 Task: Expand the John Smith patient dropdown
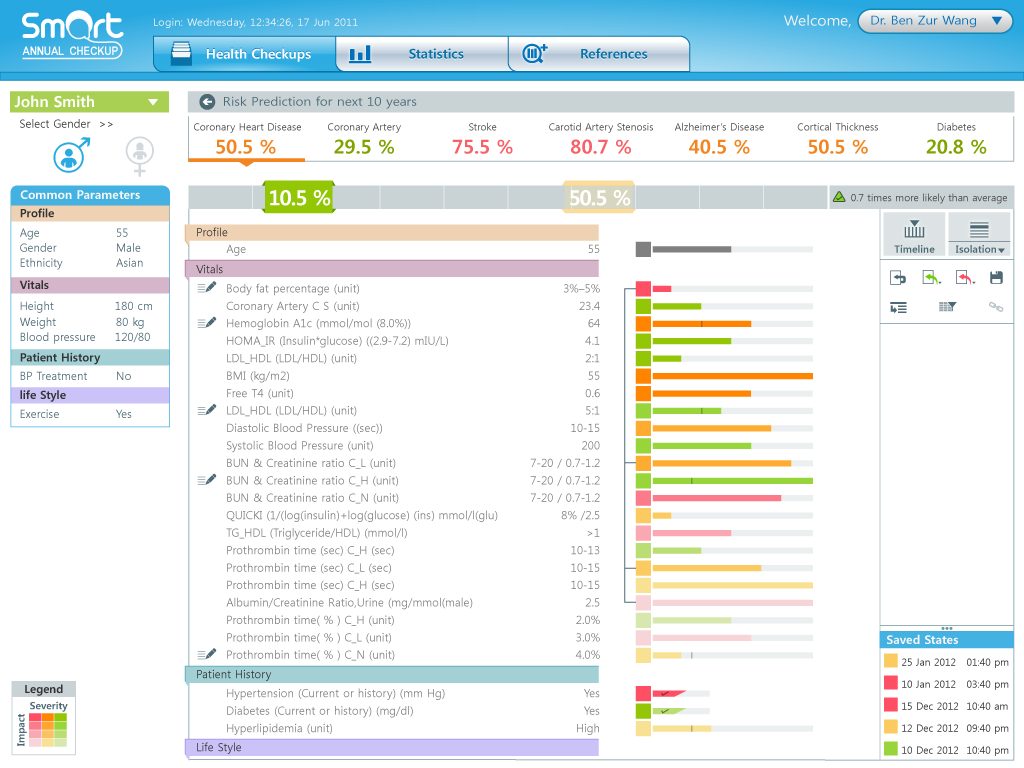pyautogui.click(x=89, y=102)
